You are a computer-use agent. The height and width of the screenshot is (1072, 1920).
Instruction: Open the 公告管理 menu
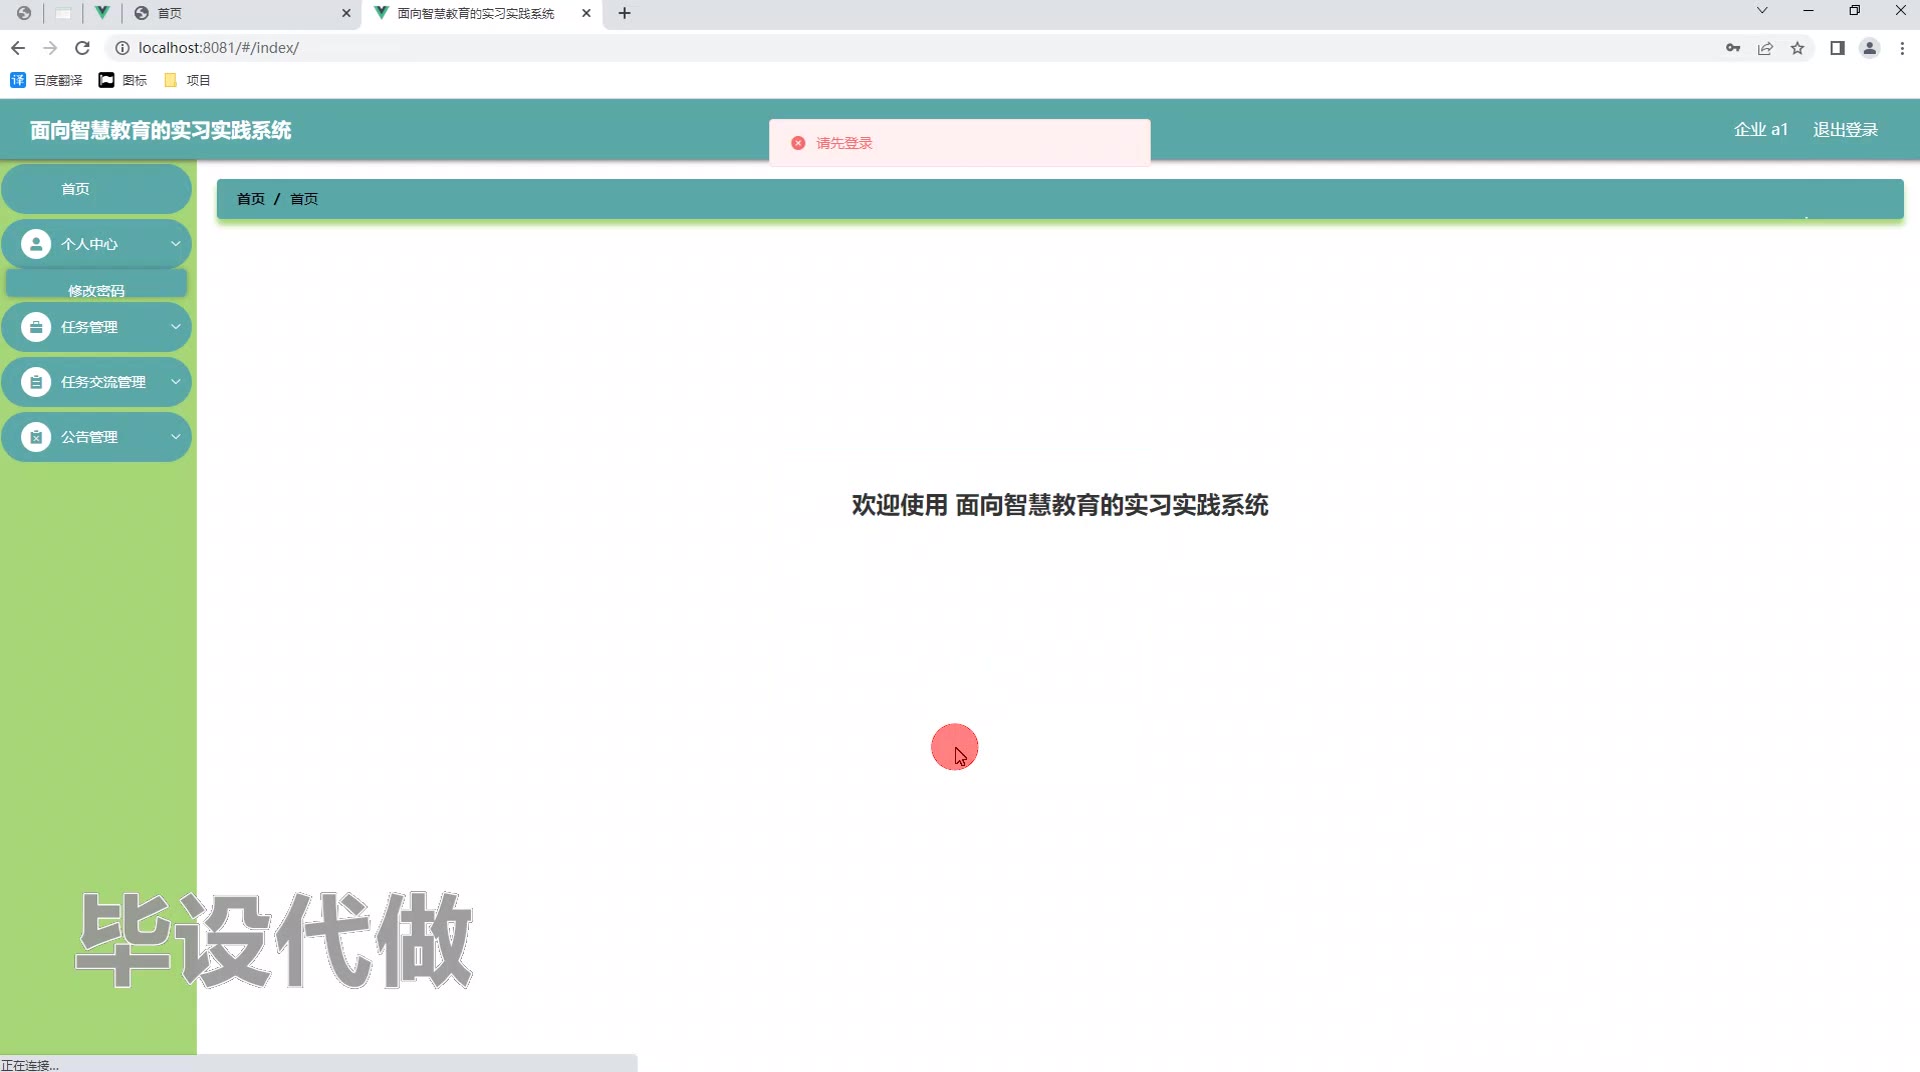96,437
